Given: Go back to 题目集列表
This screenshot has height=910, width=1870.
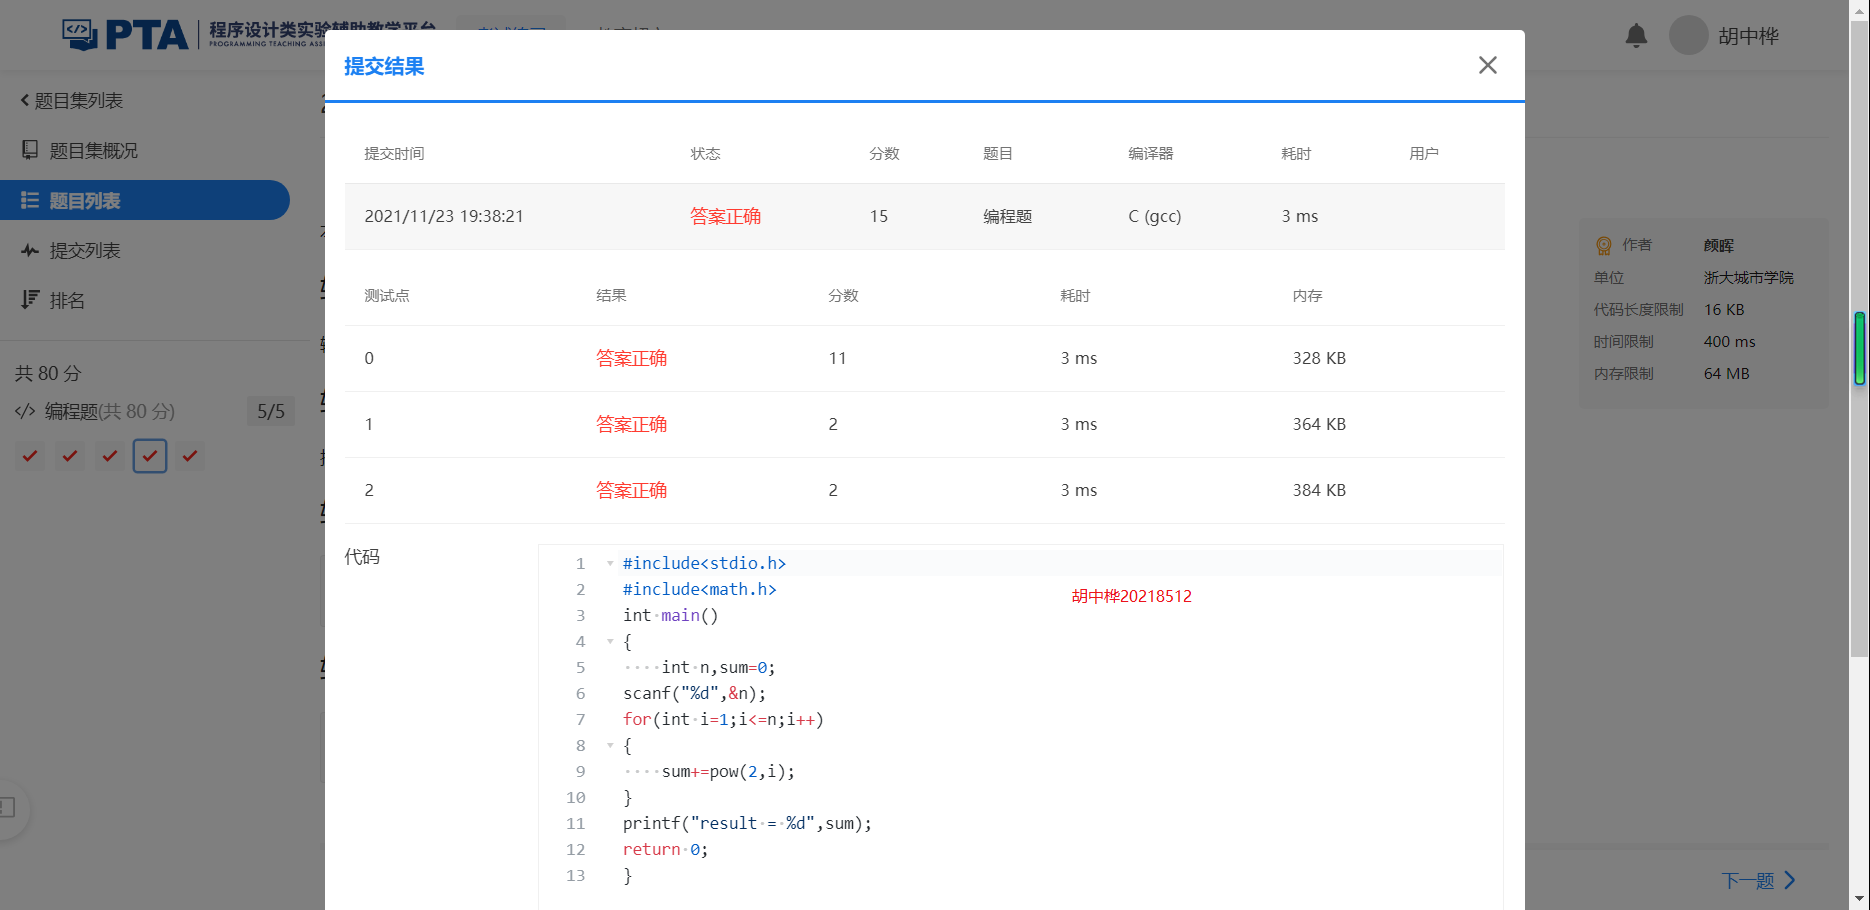Looking at the screenshot, I should 71,101.
